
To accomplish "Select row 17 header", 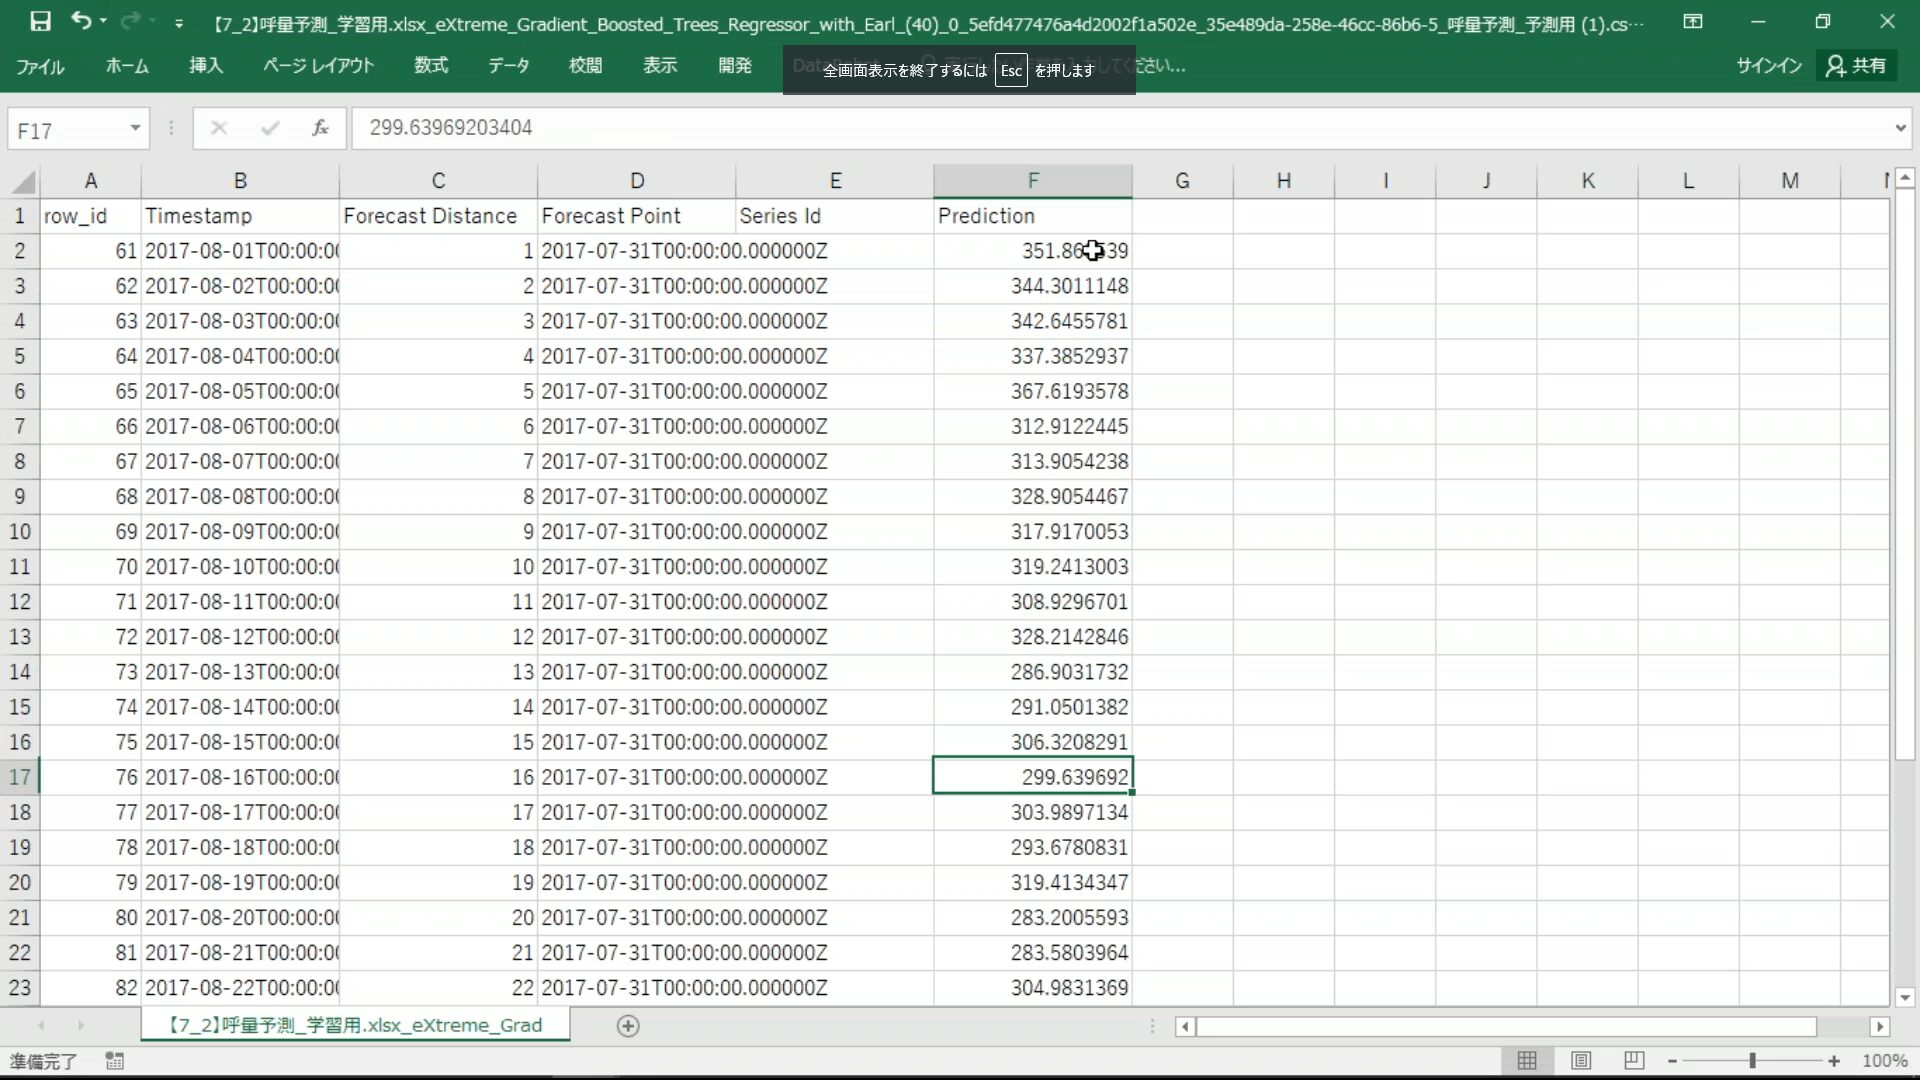I will 20,777.
